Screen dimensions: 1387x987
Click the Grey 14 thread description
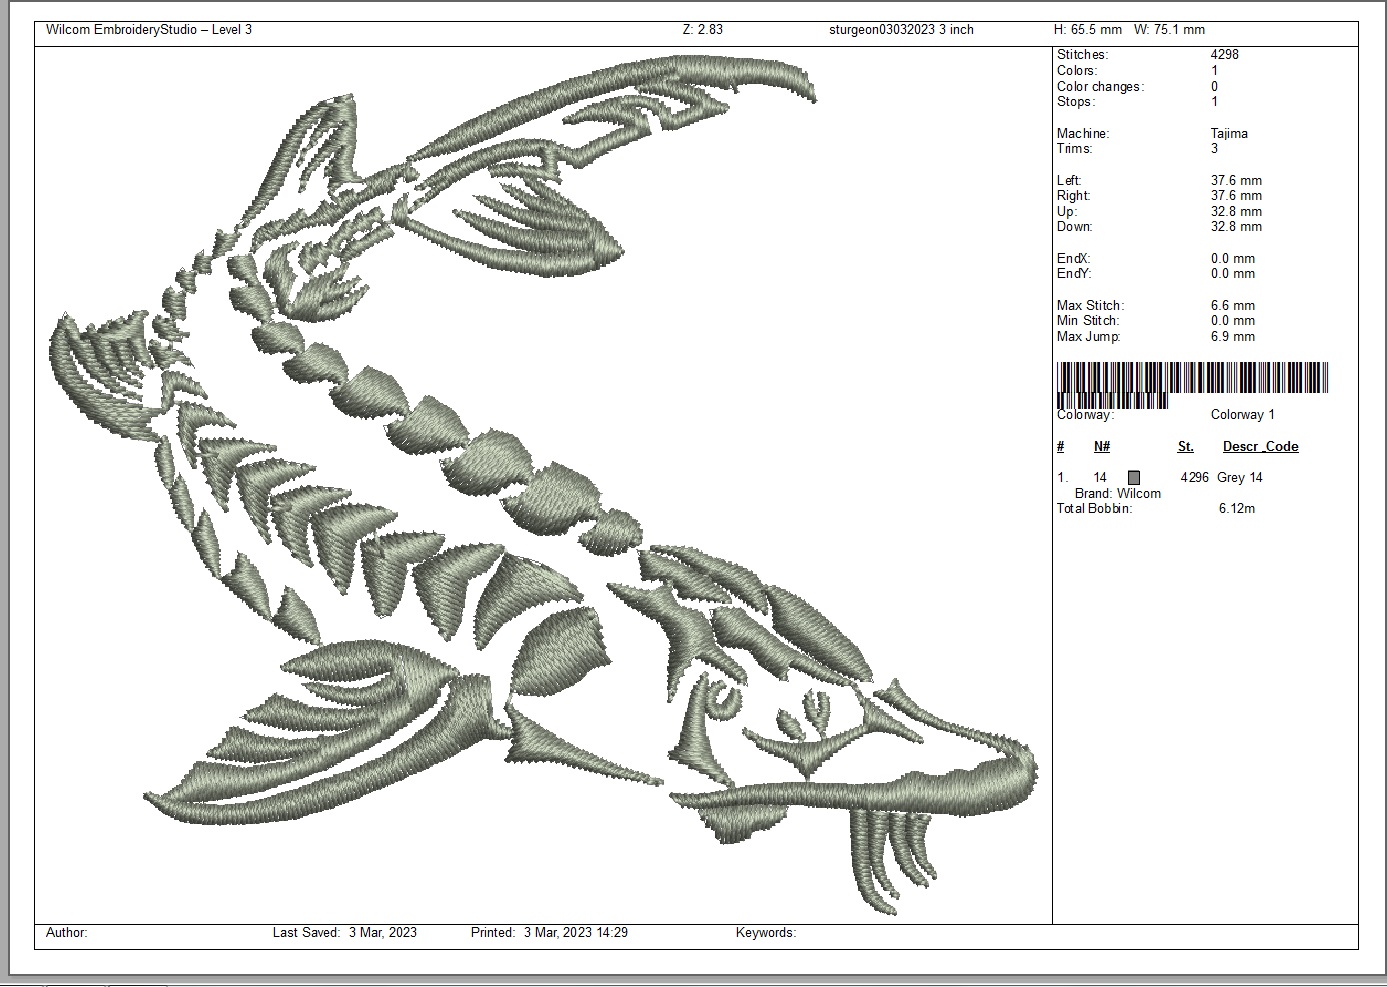pos(1239,478)
